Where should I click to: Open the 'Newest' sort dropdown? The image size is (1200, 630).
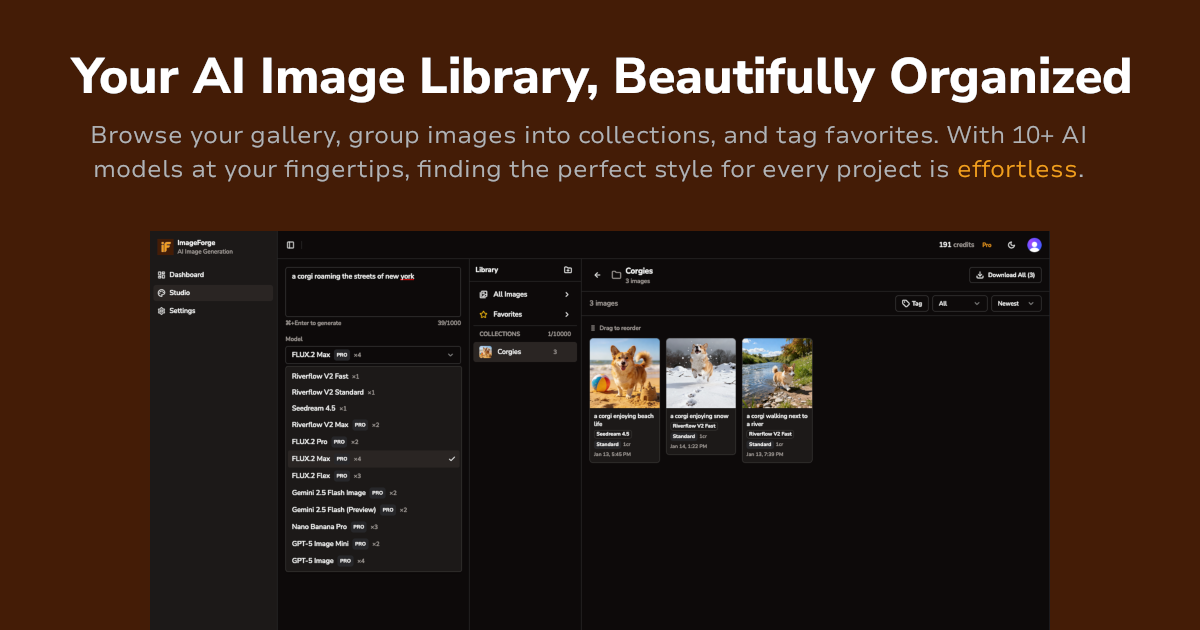pos(1016,303)
